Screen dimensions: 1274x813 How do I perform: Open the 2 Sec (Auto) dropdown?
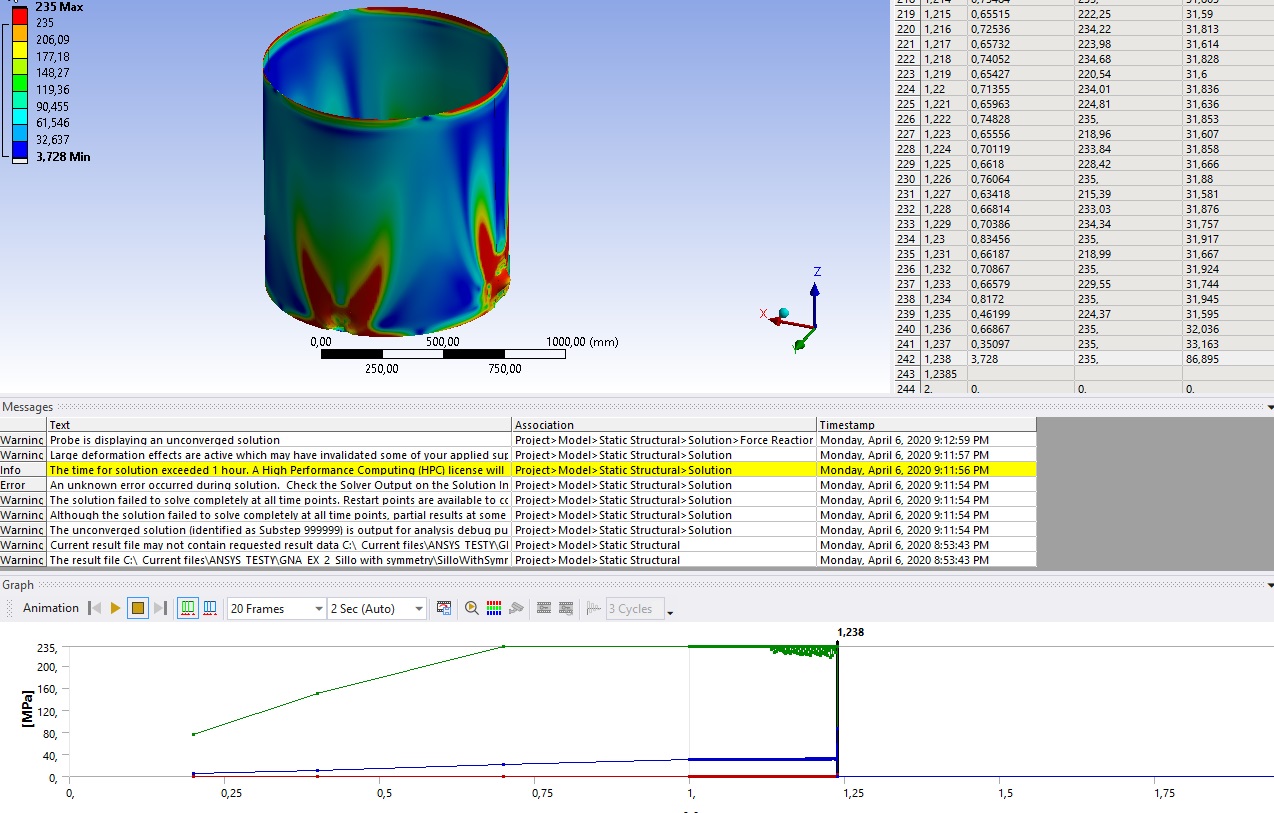coord(377,608)
